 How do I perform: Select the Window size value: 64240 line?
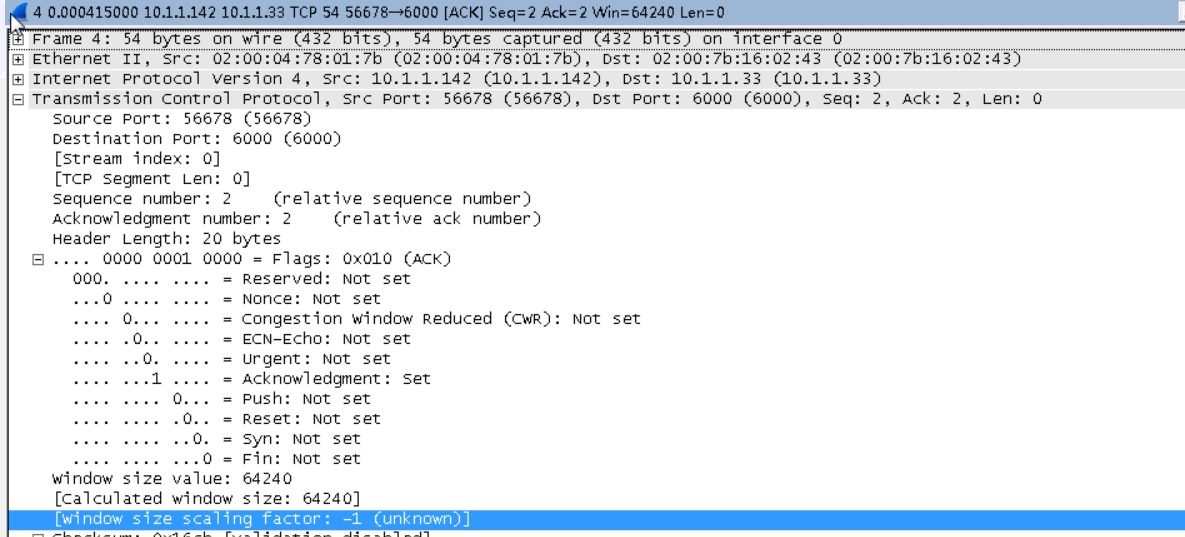(172, 479)
